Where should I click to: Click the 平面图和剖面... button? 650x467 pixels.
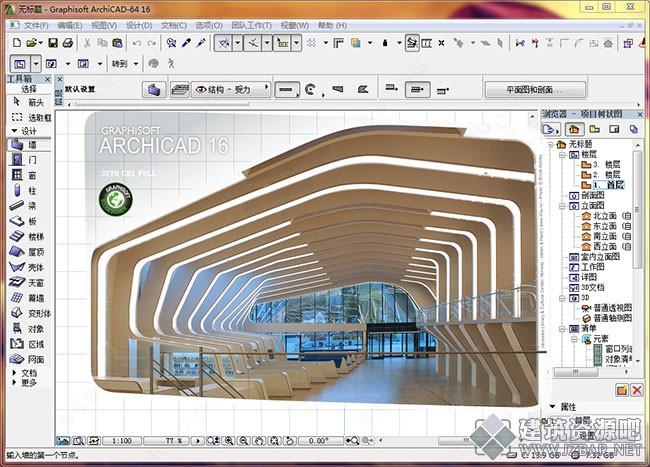point(535,90)
